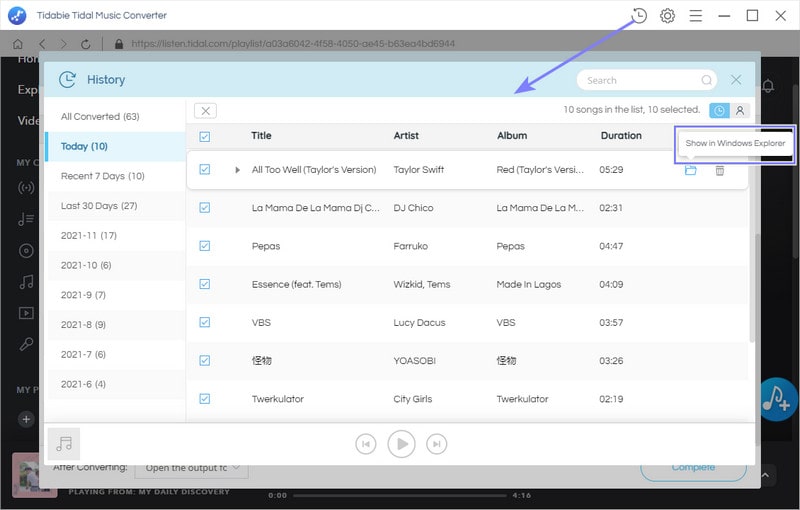
Task: Sort by the Title column header
Action: (261, 136)
